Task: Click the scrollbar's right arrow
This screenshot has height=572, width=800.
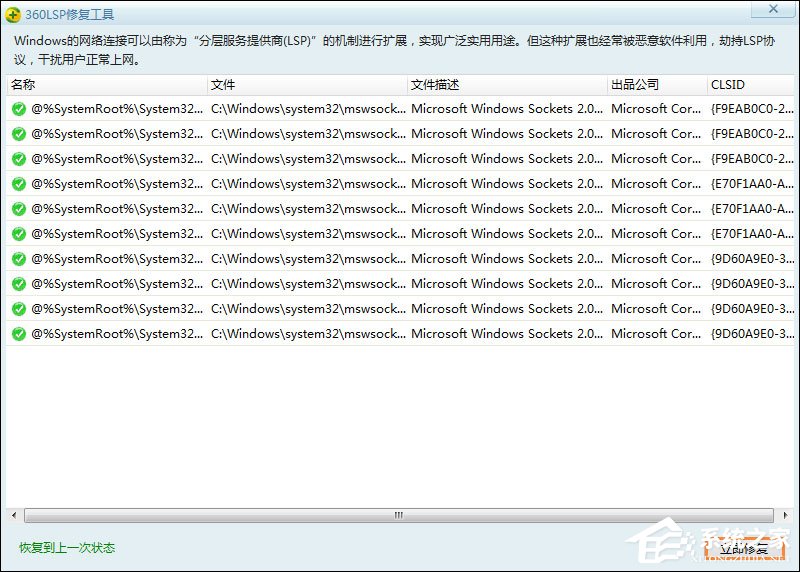Action: click(x=786, y=515)
